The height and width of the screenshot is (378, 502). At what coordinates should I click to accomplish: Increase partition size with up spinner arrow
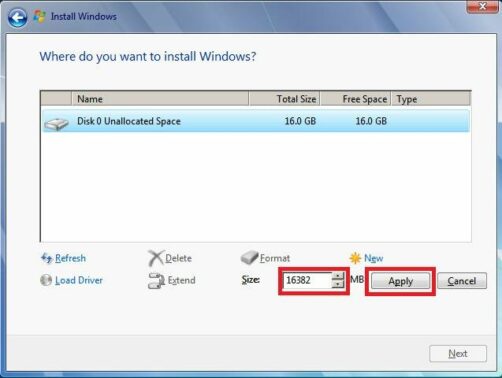[x=338, y=276]
